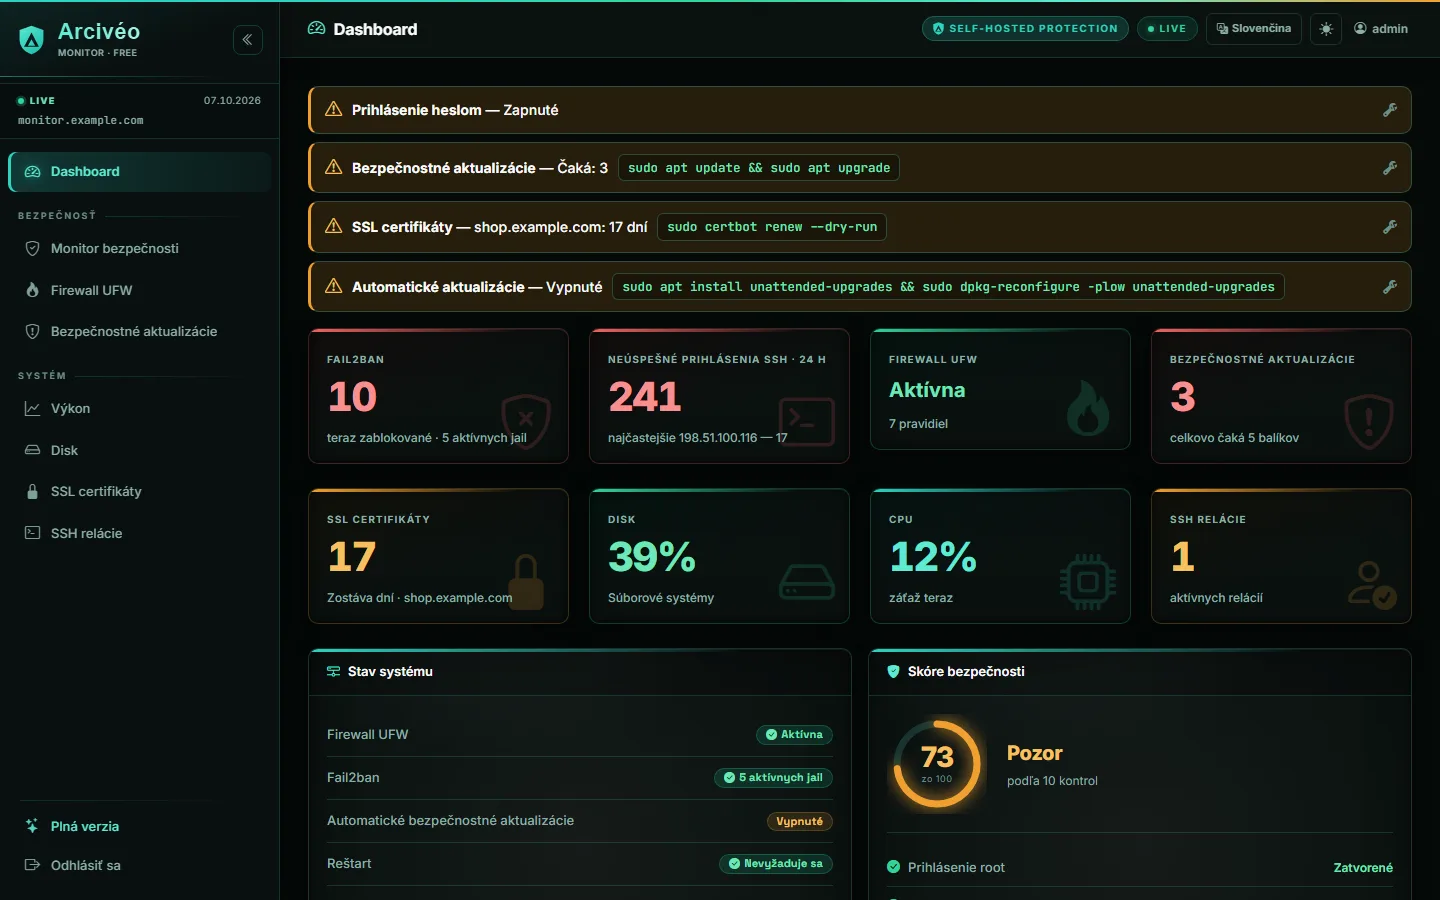Click Odhlásiť sa to log out
This screenshot has width=1440, height=900.
coord(140,865)
